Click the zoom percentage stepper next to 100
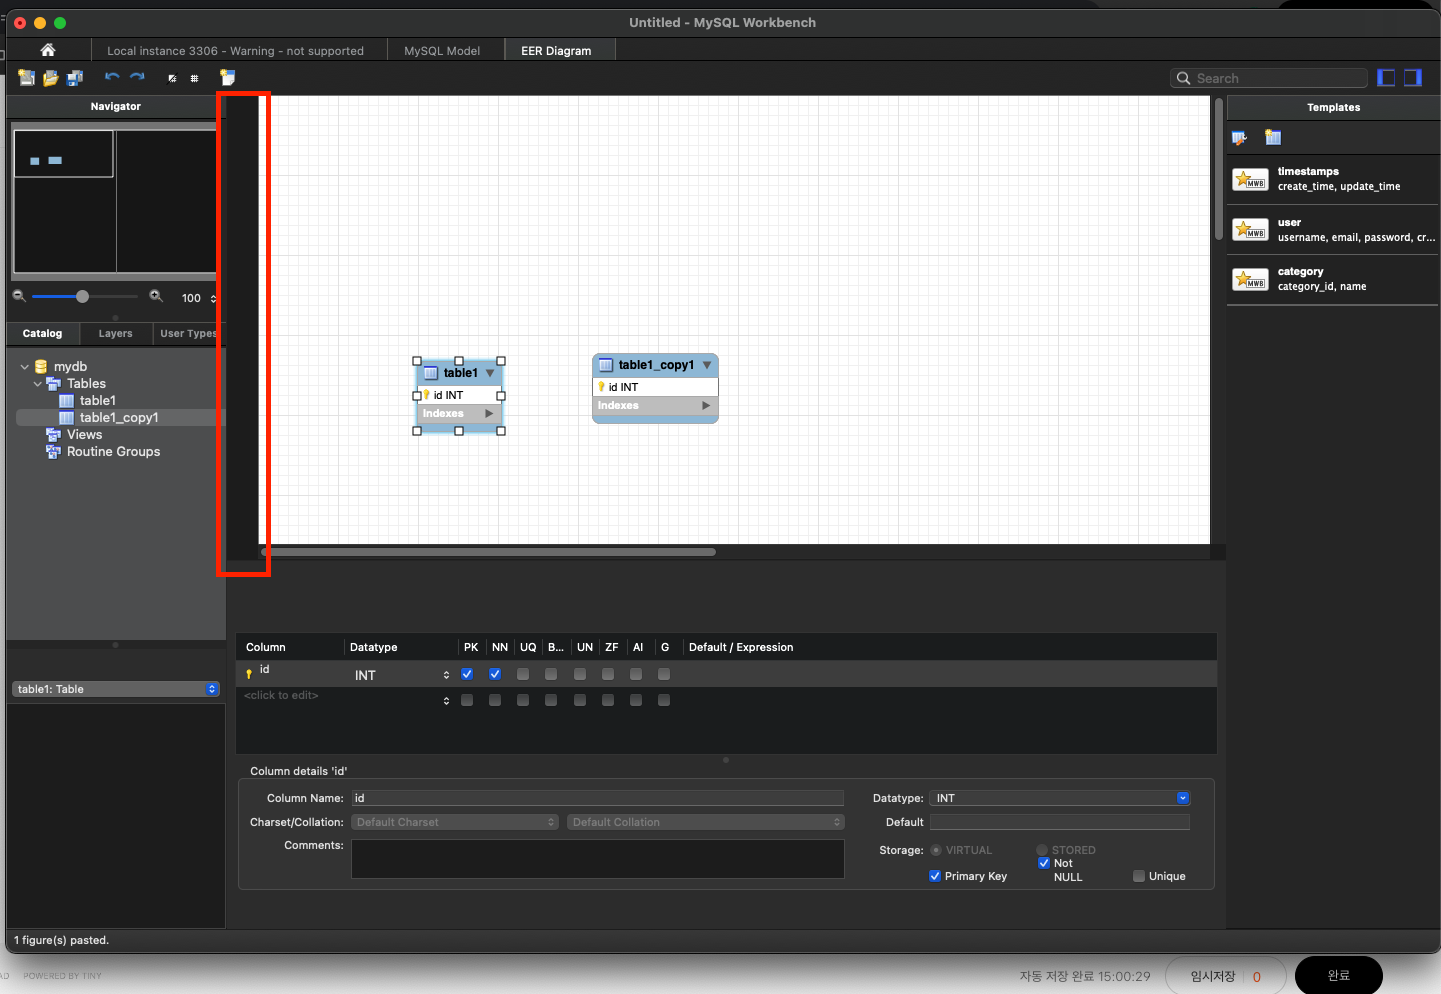The height and width of the screenshot is (994, 1441). (x=213, y=298)
